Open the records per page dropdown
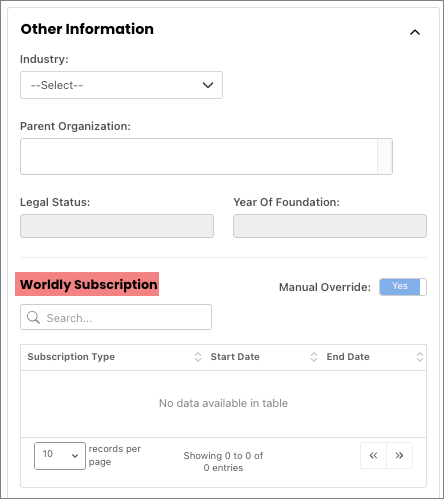 tap(60, 456)
